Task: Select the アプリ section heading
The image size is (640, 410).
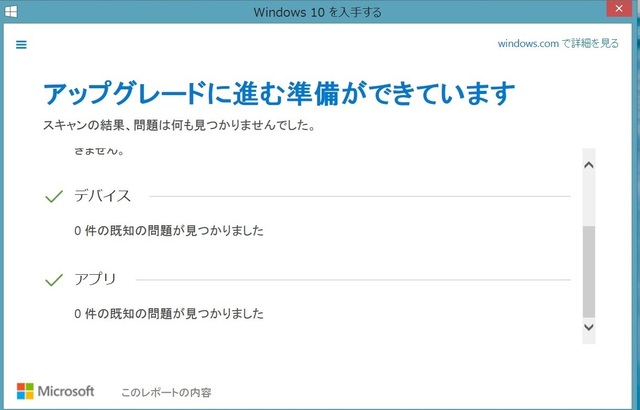Action: tap(96, 279)
